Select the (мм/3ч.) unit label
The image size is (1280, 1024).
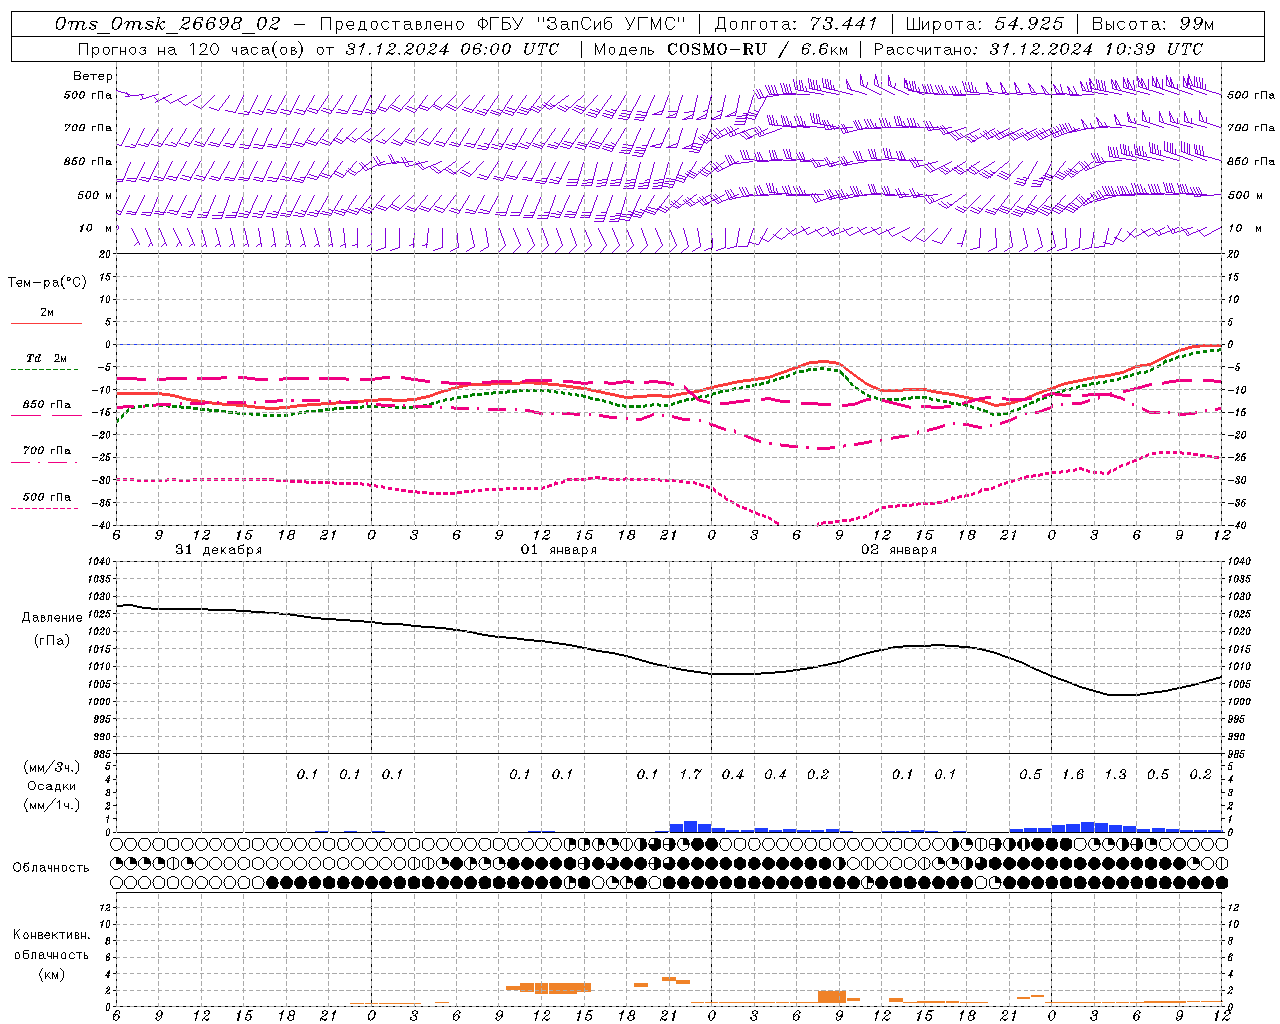(52, 767)
